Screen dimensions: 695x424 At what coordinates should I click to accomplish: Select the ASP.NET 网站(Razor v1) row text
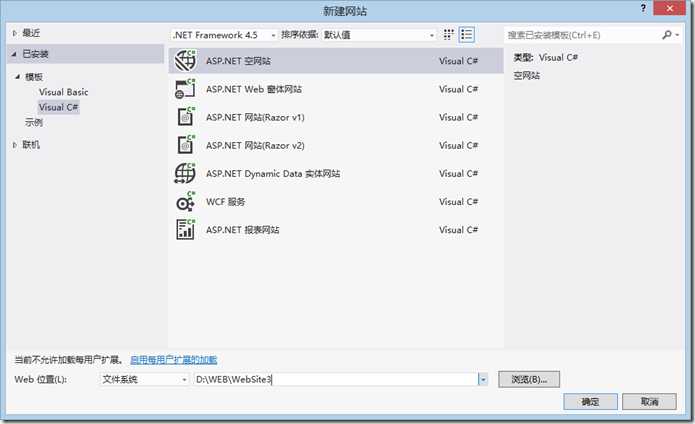coord(255,117)
